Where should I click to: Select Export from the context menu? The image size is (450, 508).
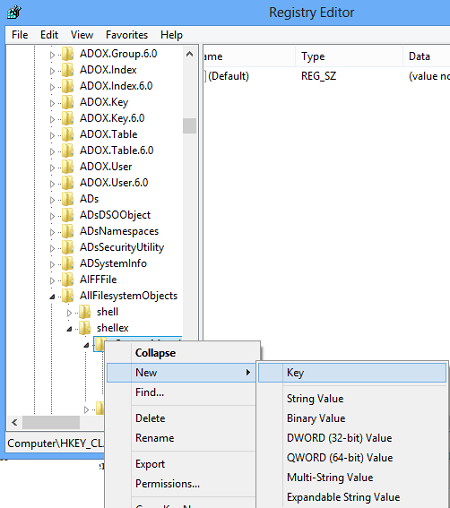point(182,464)
